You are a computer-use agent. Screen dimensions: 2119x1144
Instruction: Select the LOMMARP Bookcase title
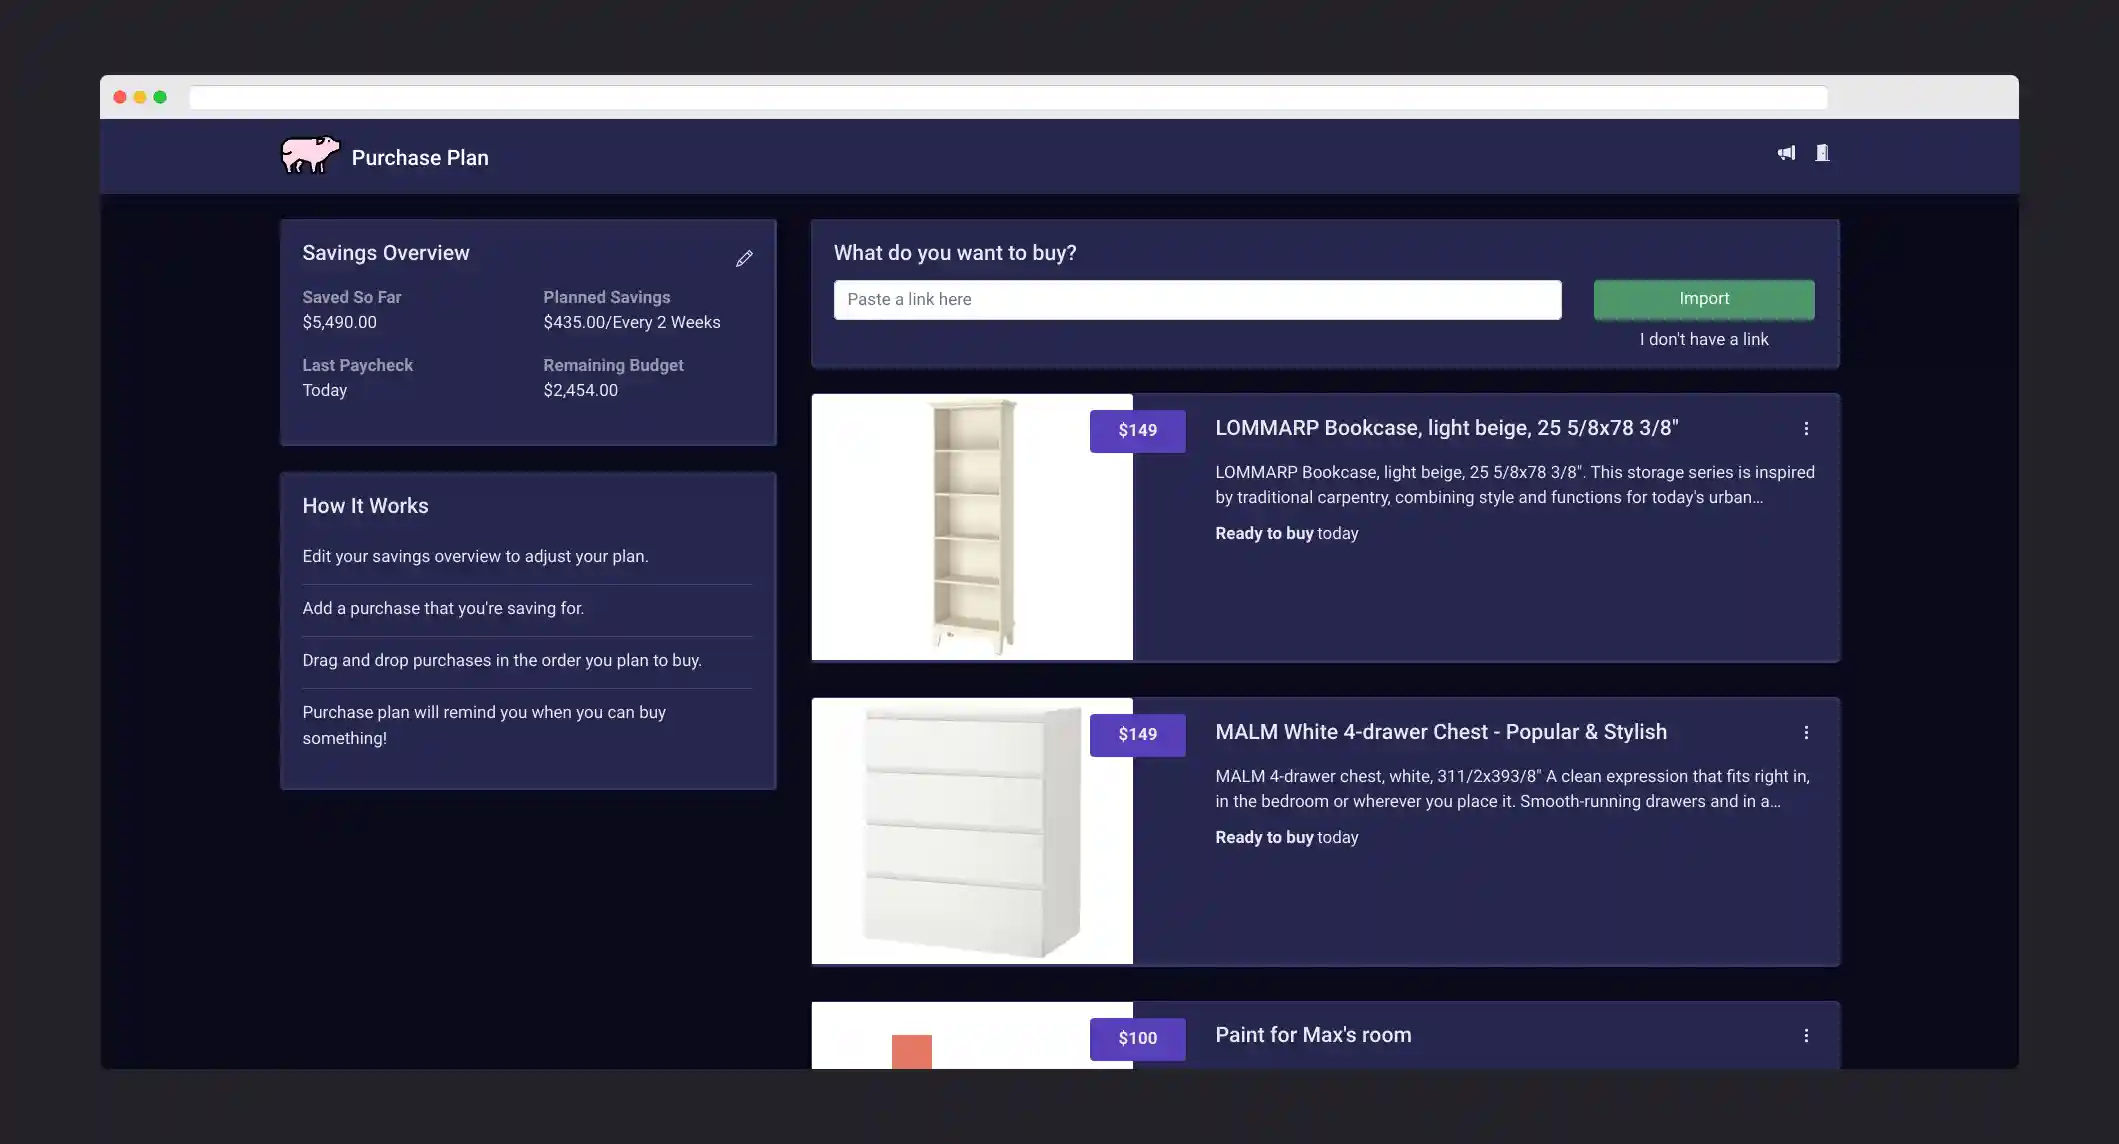pos(1445,428)
